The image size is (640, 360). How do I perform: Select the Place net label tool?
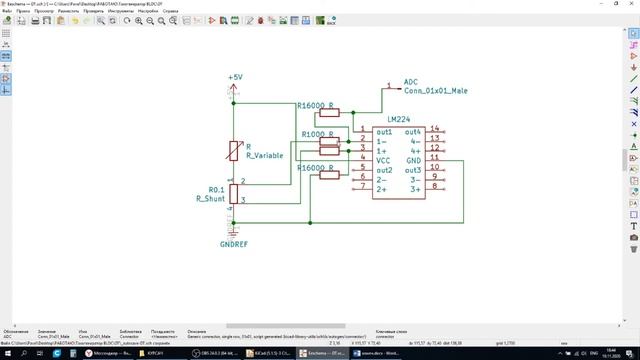coord(633,146)
